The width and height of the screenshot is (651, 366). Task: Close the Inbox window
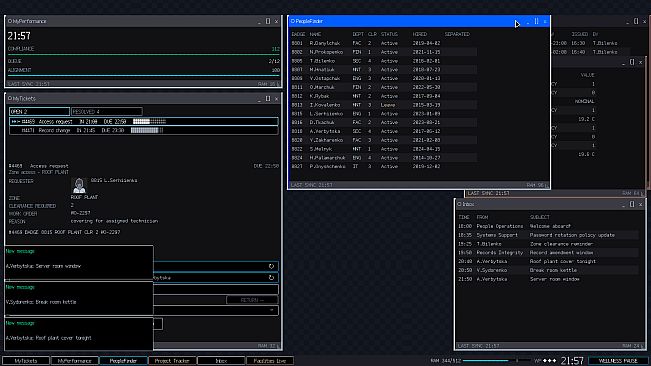641,204
